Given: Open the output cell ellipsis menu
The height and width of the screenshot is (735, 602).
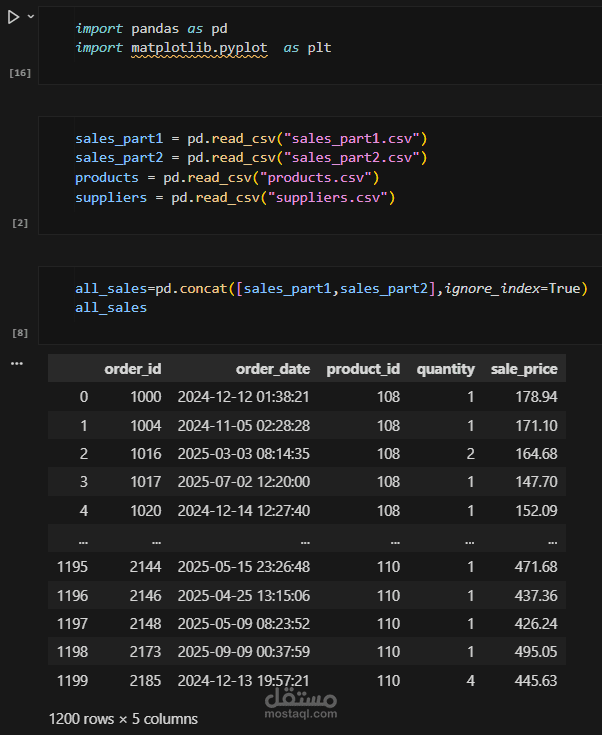Looking at the screenshot, I should (16, 363).
